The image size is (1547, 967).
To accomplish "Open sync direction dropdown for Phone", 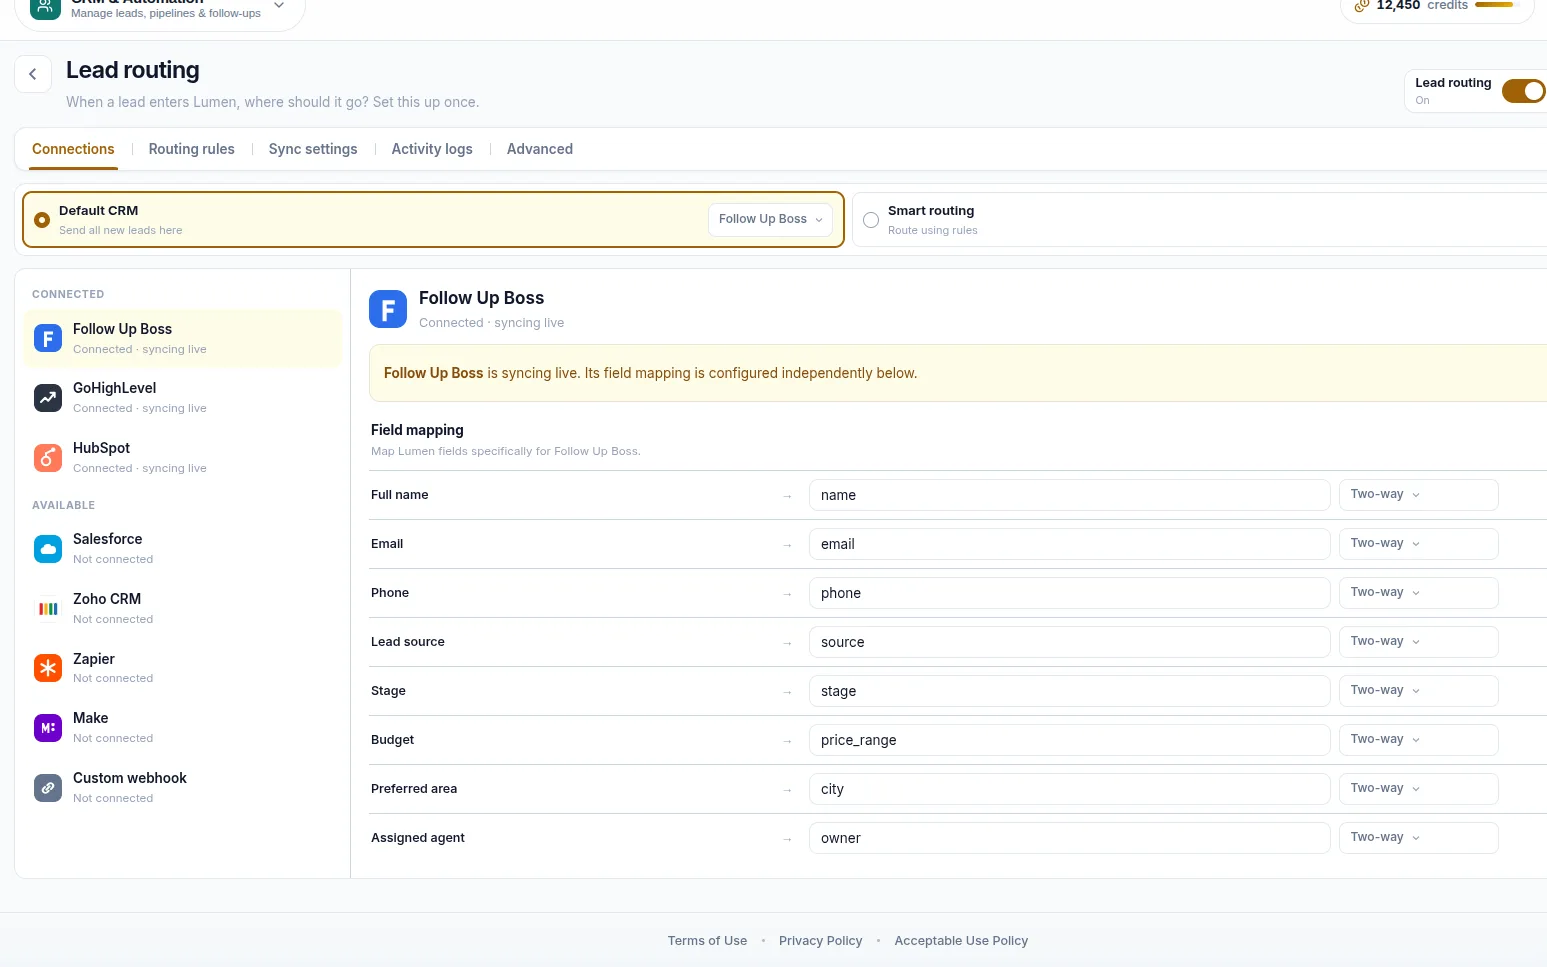I will click(x=1418, y=593).
